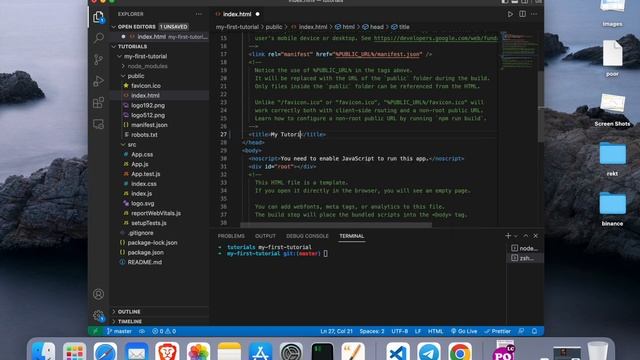Image resolution: width=640 pixels, height=360 pixels.
Task: Open Visual Studio Code from the dock
Action: click(x=398, y=352)
